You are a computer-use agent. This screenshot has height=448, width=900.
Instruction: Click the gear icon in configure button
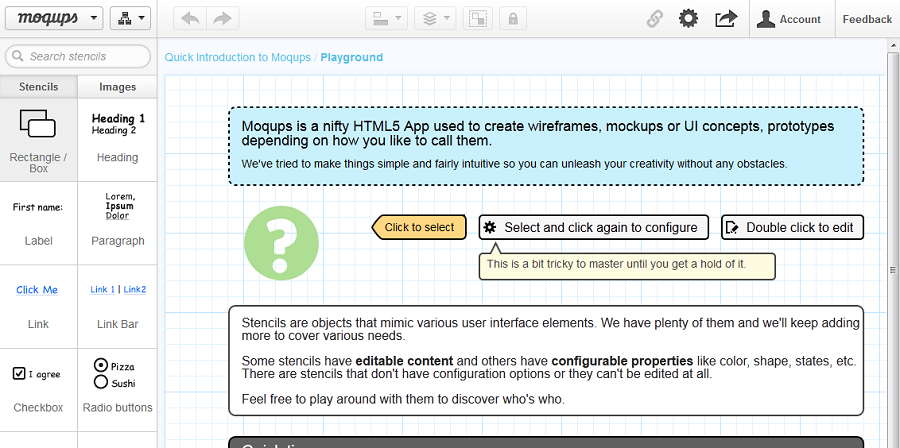point(490,228)
